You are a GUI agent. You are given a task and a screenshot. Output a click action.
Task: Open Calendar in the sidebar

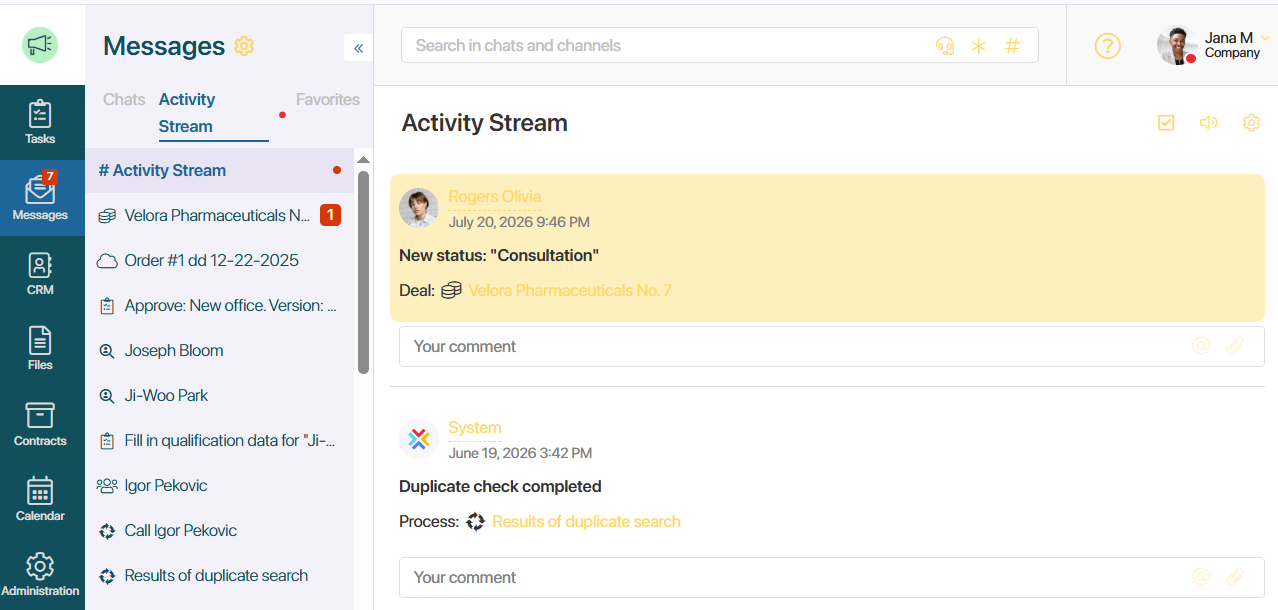41,500
